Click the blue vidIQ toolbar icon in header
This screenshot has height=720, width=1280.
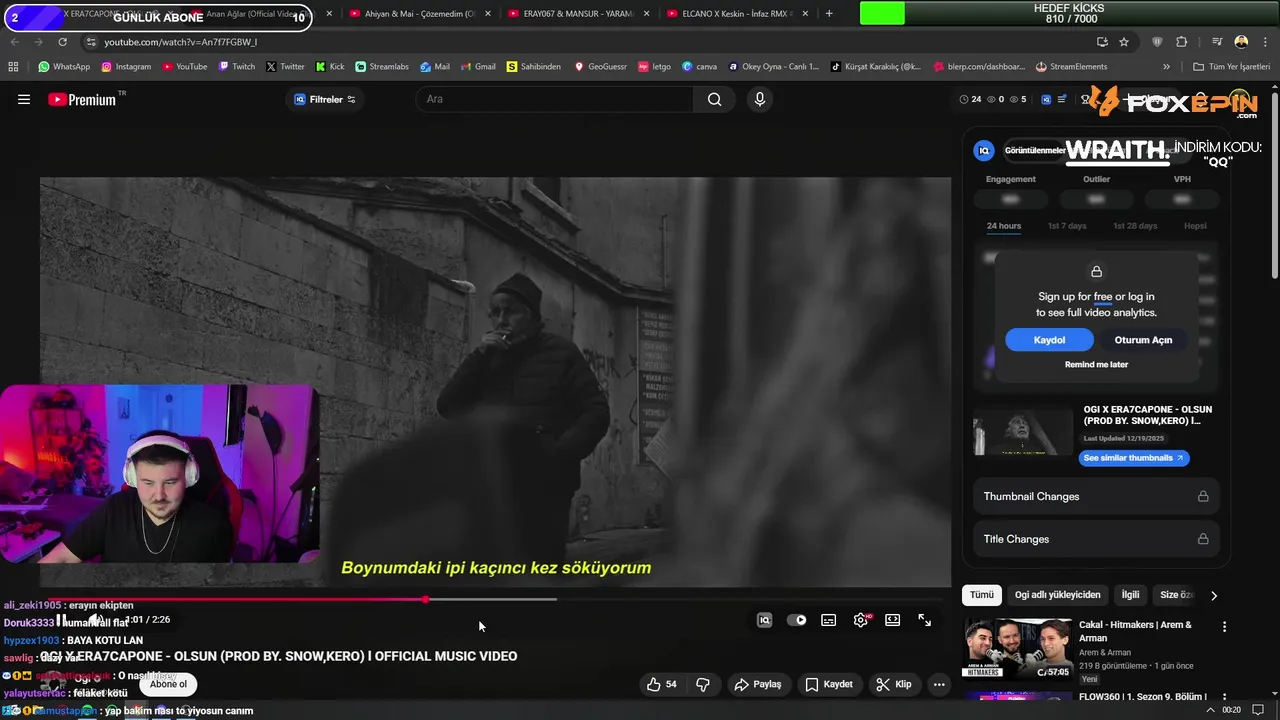point(1046,99)
